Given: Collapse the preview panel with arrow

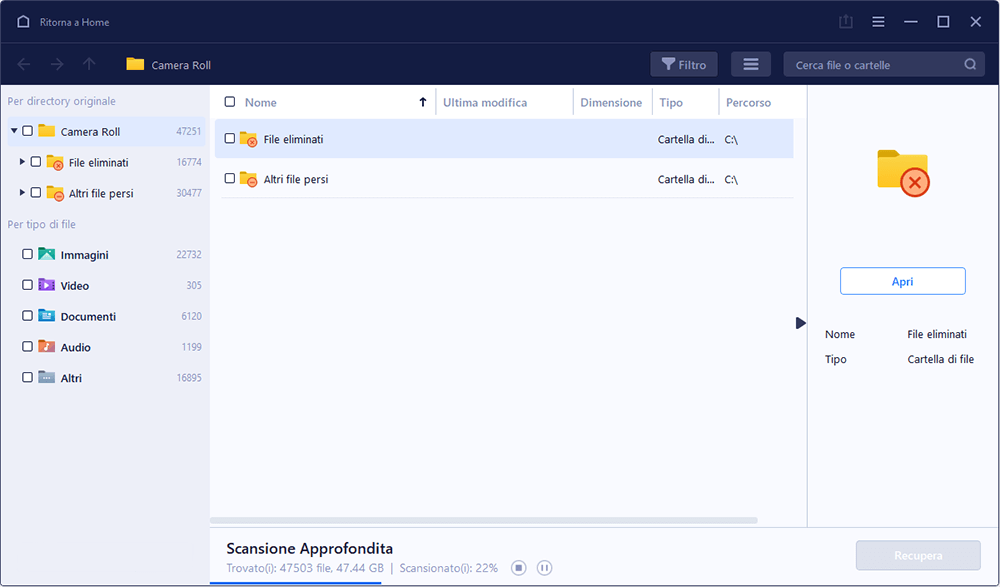Looking at the screenshot, I should tap(800, 323).
